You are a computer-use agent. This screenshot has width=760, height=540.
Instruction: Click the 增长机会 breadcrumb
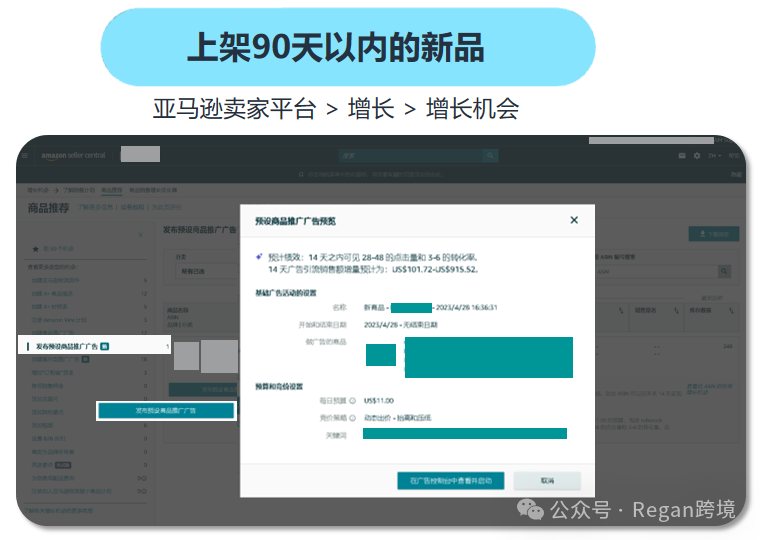pos(38,190)
